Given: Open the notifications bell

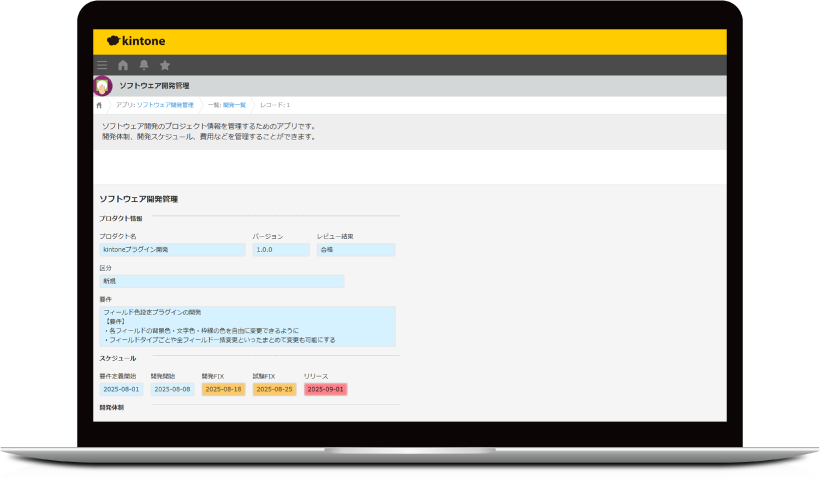Looking at the screenshot, I should pos(144,65).
